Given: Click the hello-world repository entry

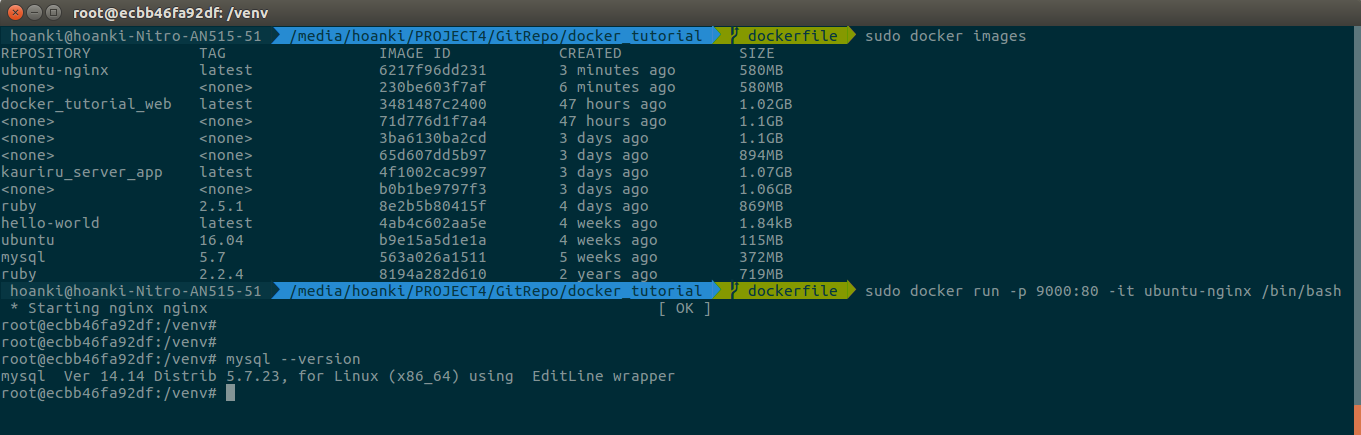Looking at the screenshot, I should [51, 223].
